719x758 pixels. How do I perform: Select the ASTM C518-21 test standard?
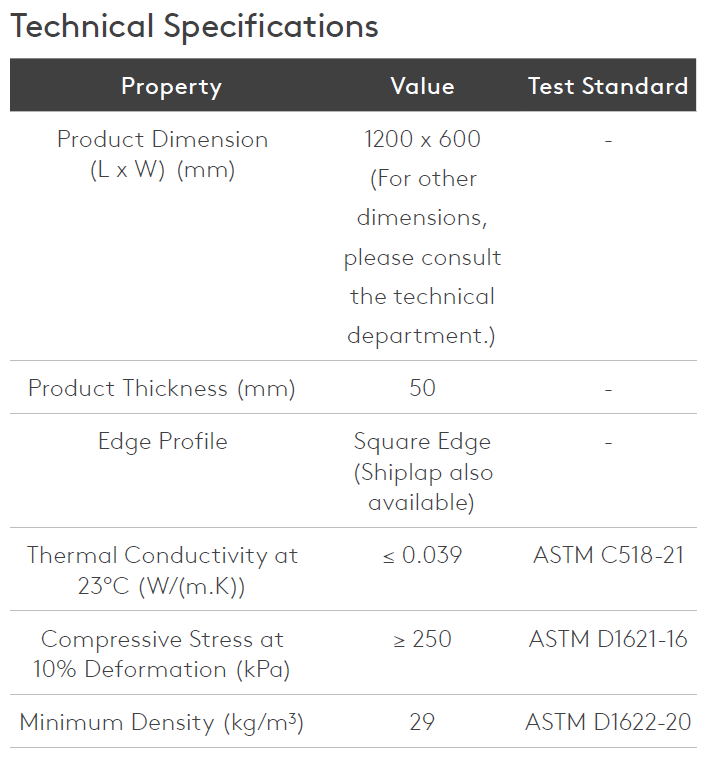(x=608, y=555)
